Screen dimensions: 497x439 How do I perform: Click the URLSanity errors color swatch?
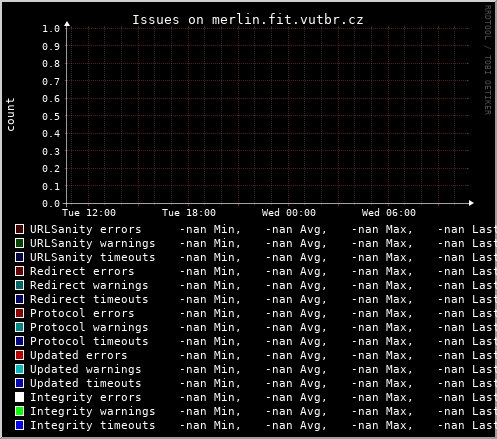(20, 229)
